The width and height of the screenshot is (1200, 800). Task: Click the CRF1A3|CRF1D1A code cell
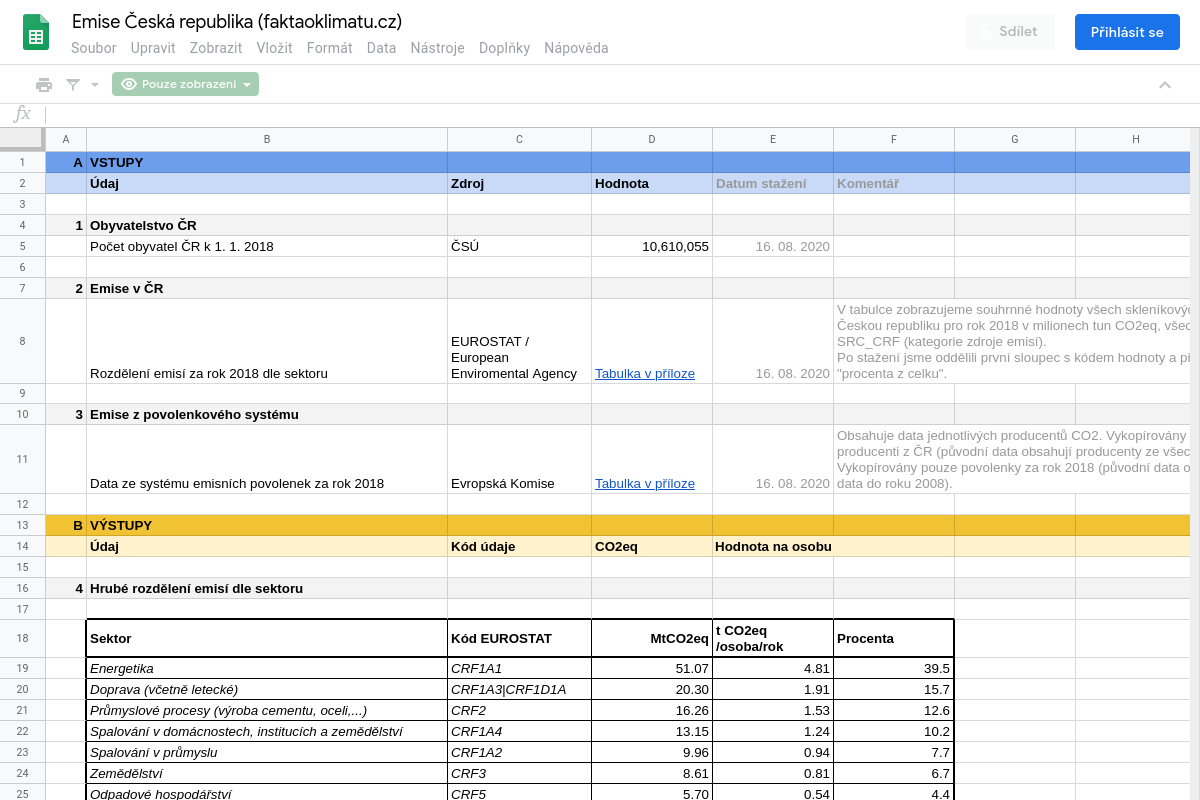(519, 689)
